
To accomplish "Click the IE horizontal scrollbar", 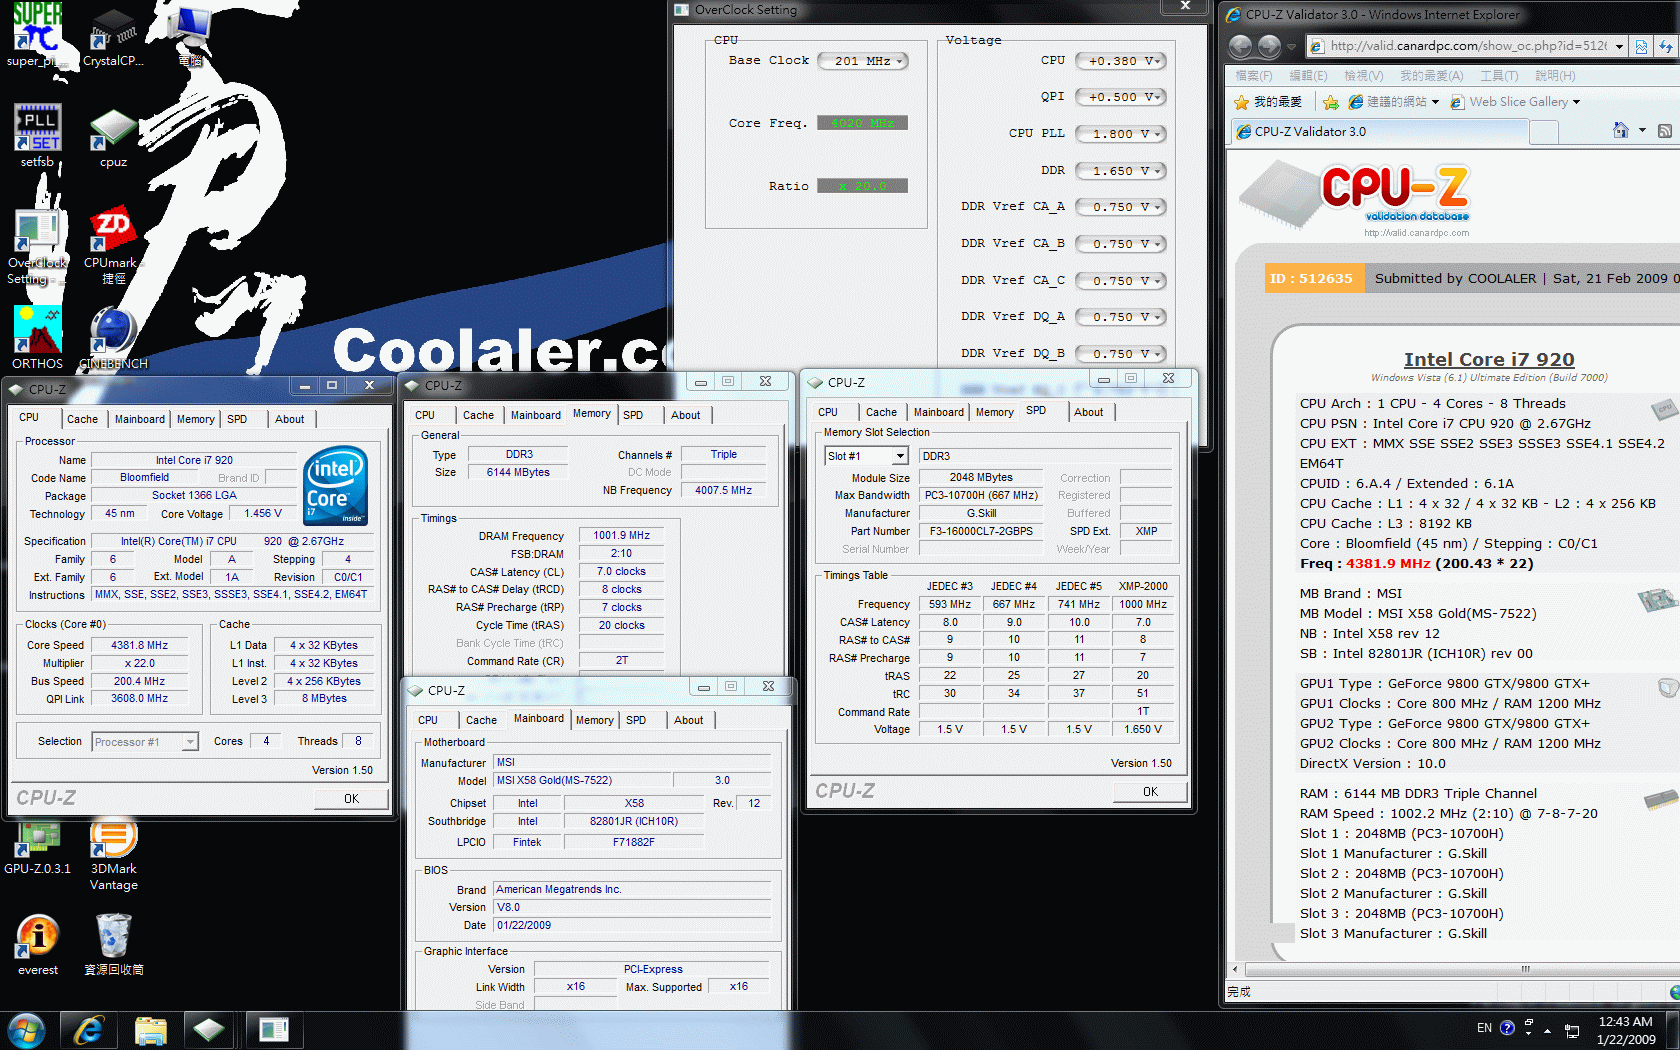I will pyautogui.click(x=1450, y=969).
